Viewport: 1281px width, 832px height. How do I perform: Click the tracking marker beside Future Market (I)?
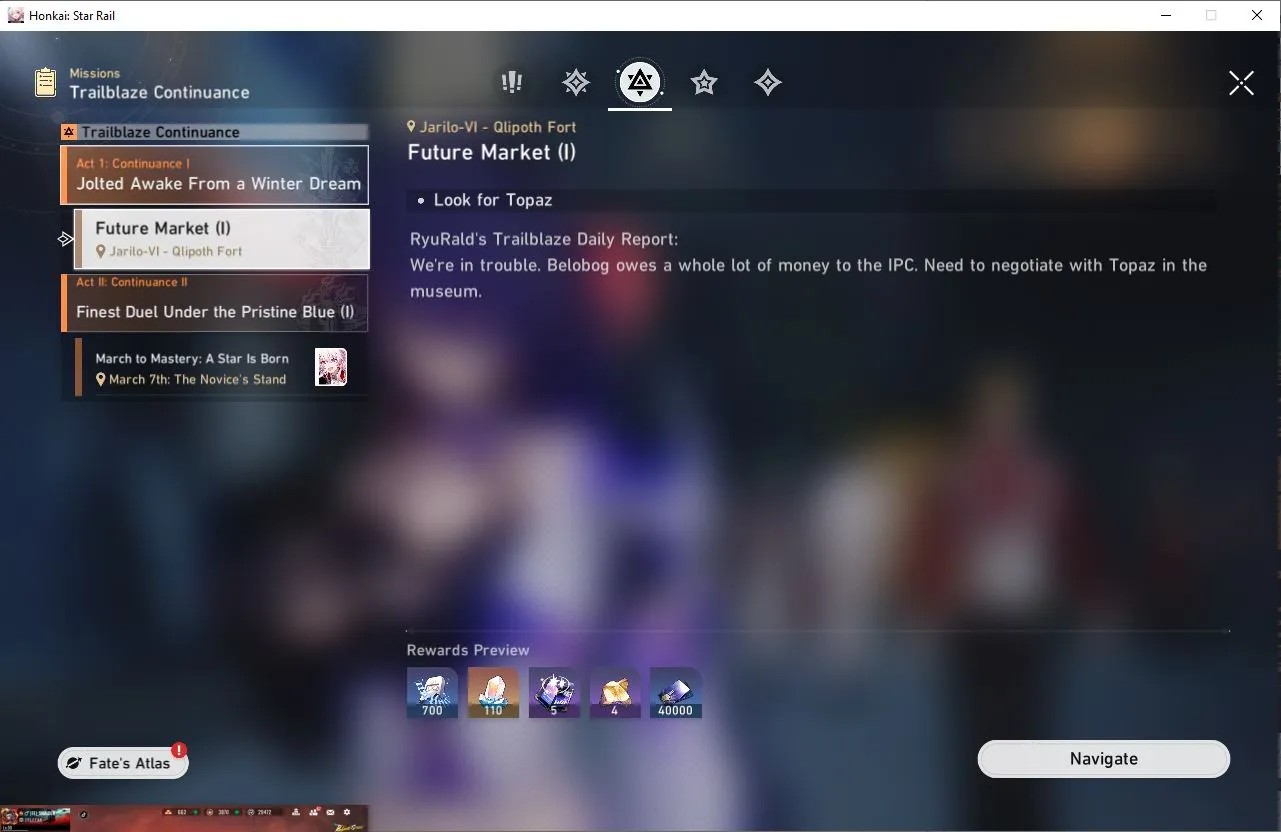point(65,239)
